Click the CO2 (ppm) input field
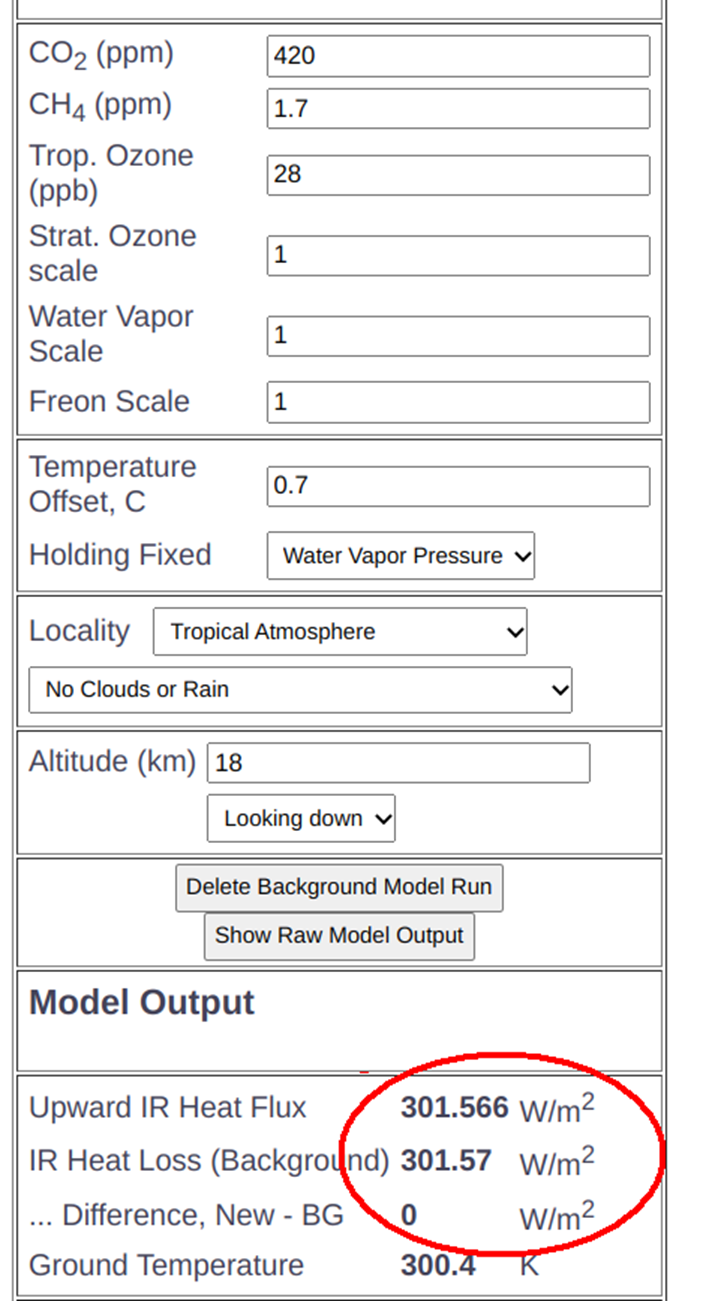 458,56
